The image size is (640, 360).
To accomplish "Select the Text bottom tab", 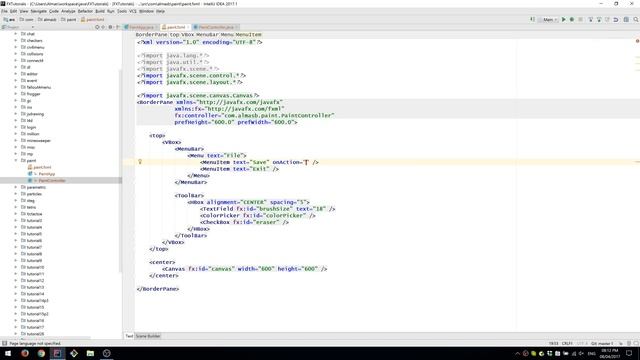I will (129, 336).
